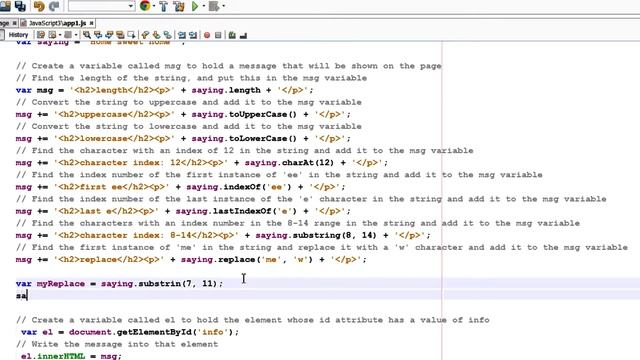
Task: Shift line left icon
Action: click(182, 35)
